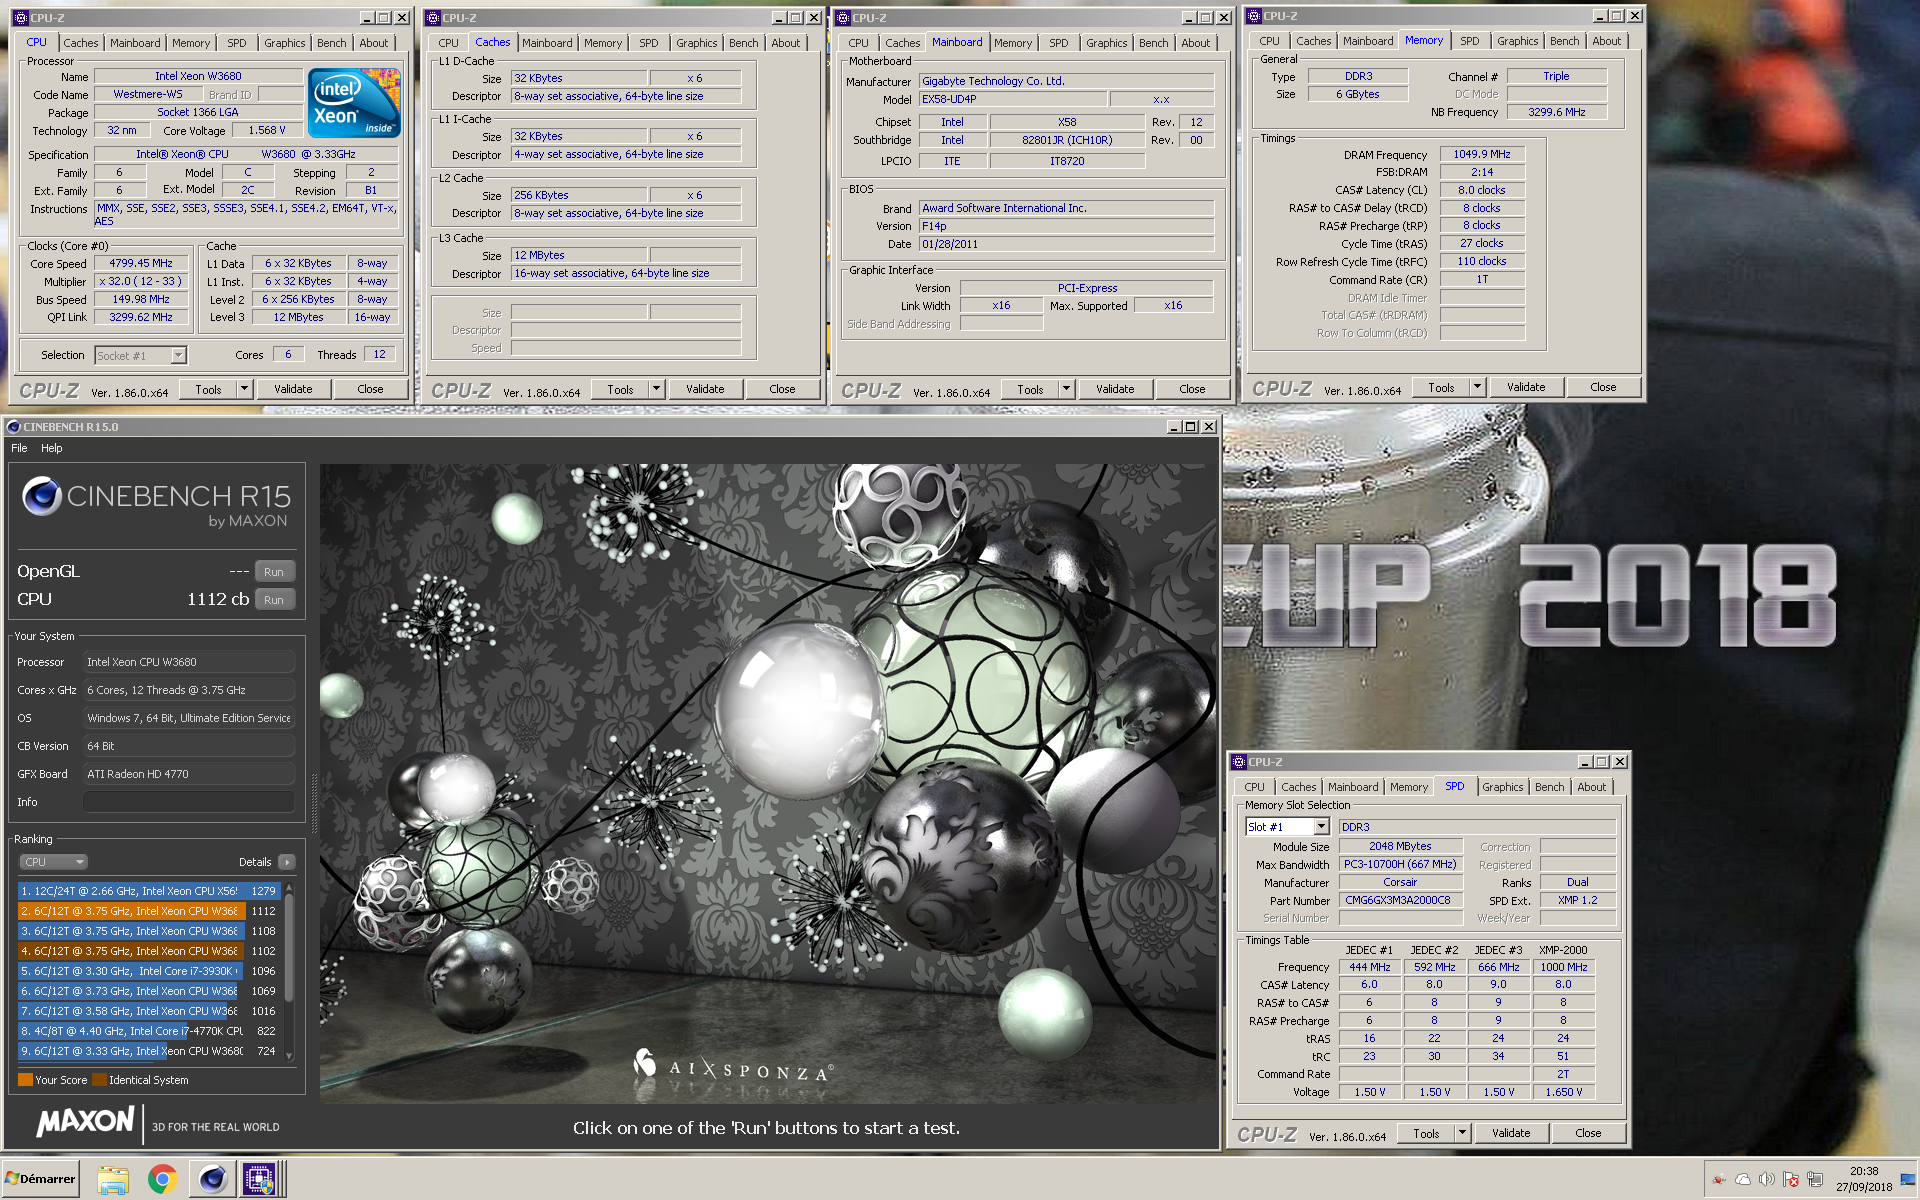Viewport: 1920px width, 1200px height.
Task: Click the DRAM Frequency value 1049.9 MHz
Action: point(1482,154)
